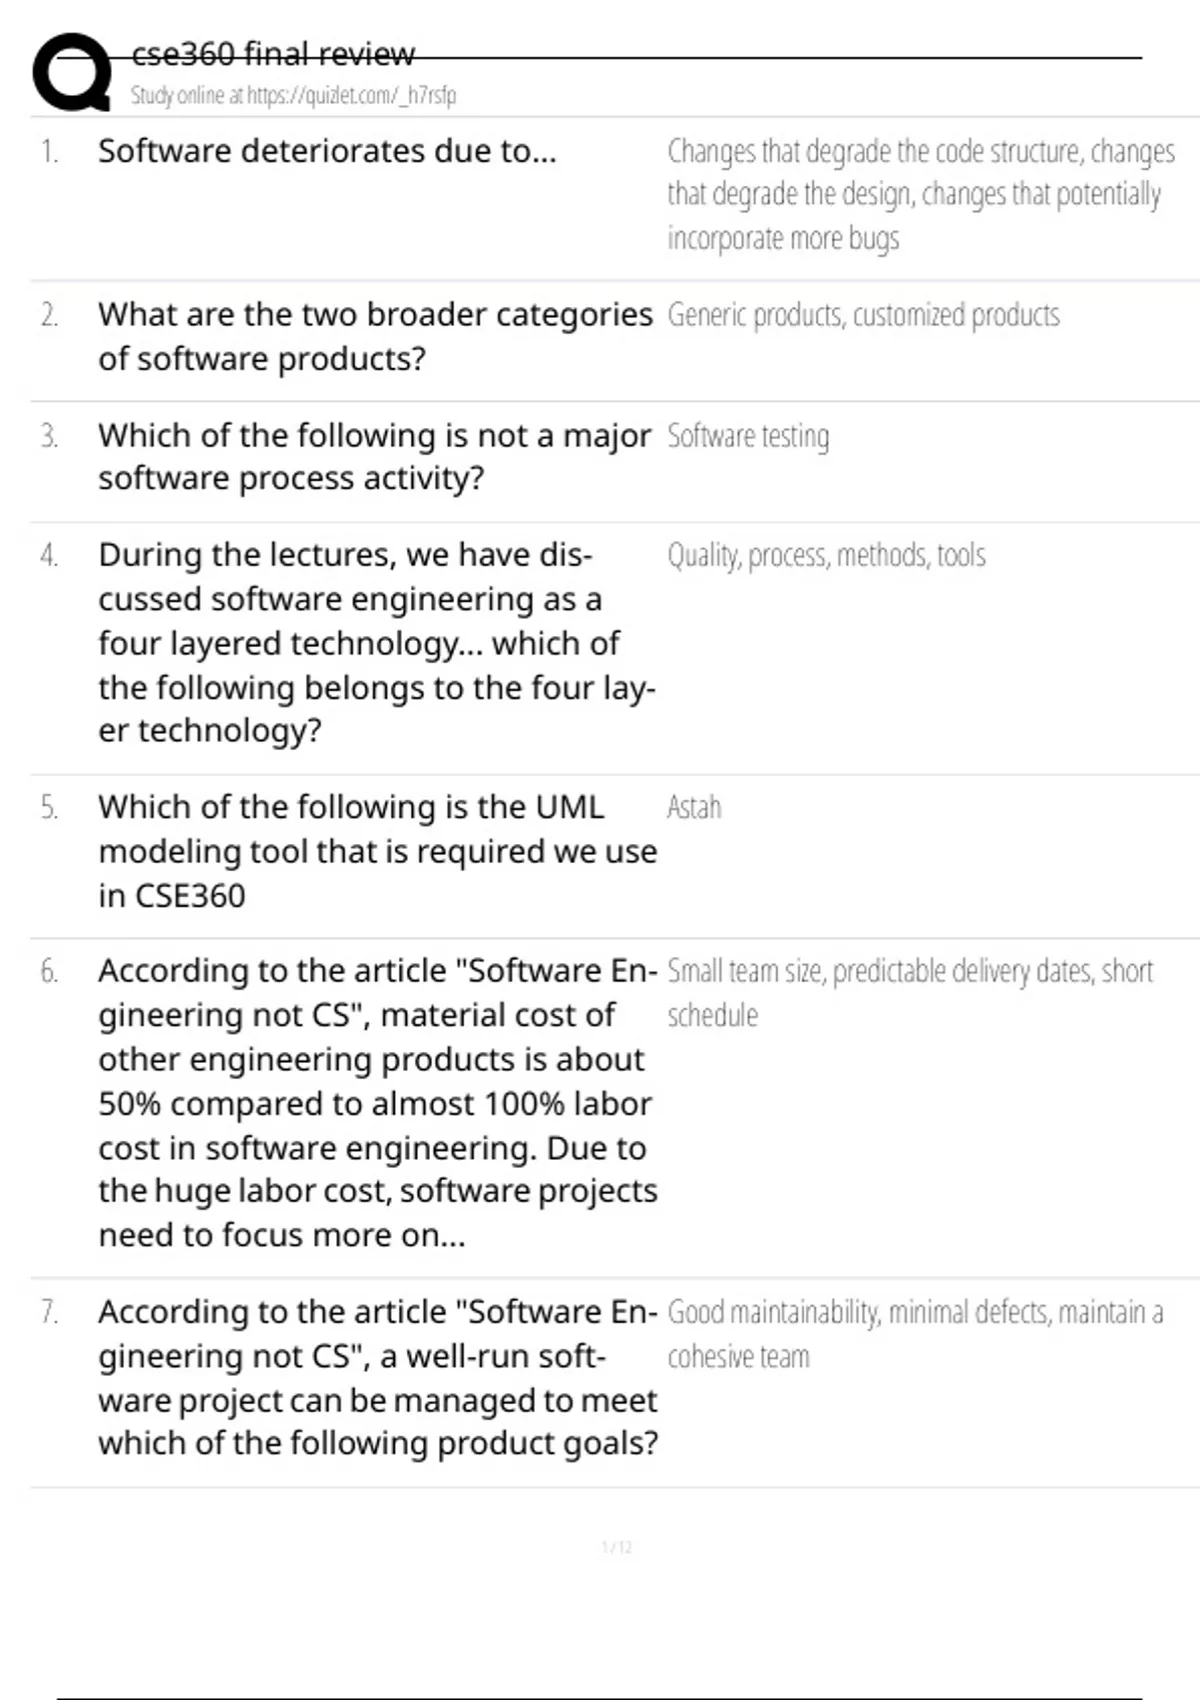The image size is (1200, 1700).
Task: Click the question about two broader software product categories
Action: (x=375, y=336)
